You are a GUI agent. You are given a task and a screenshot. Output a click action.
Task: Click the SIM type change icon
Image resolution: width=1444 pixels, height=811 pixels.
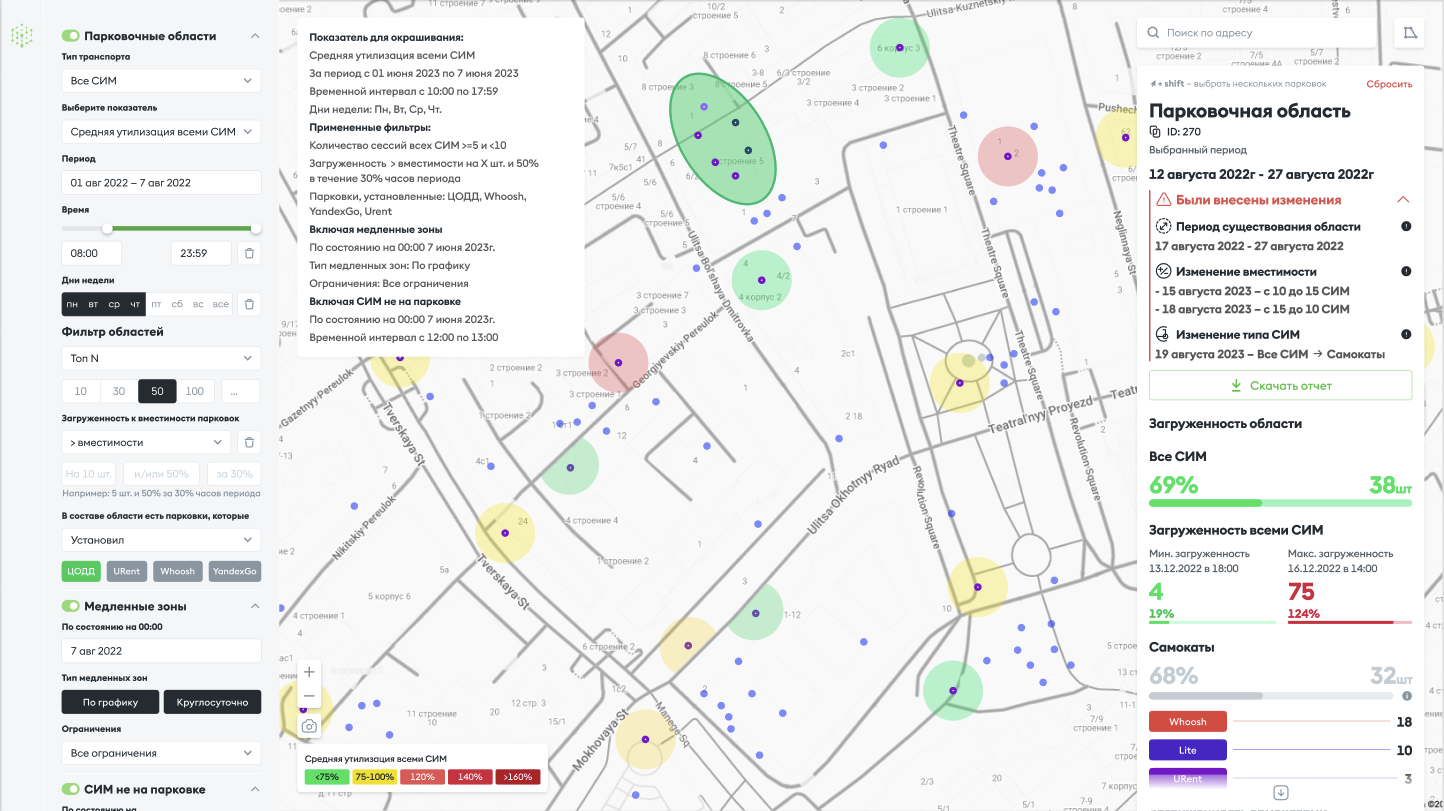(x=1163, y=334)
